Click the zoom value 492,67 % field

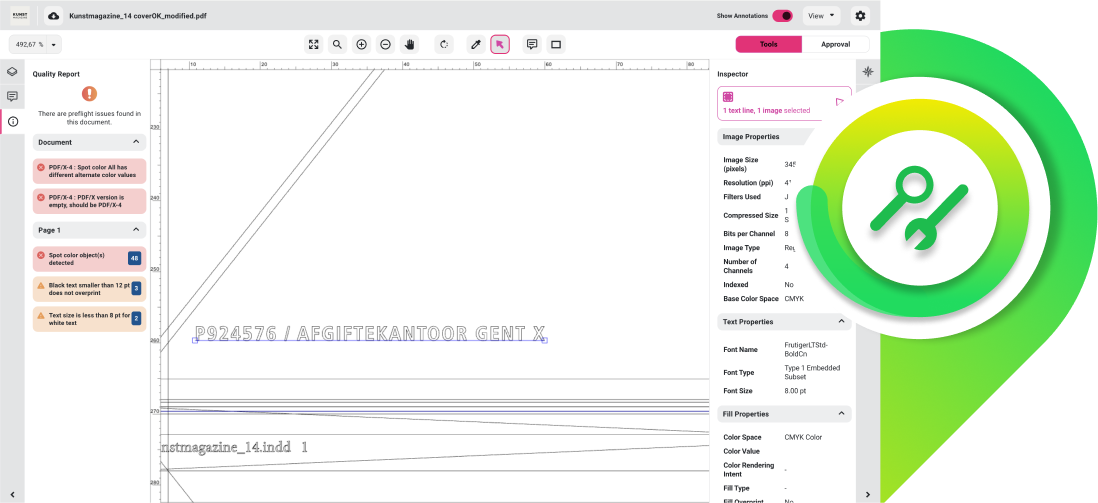click(x=28, y=45)
